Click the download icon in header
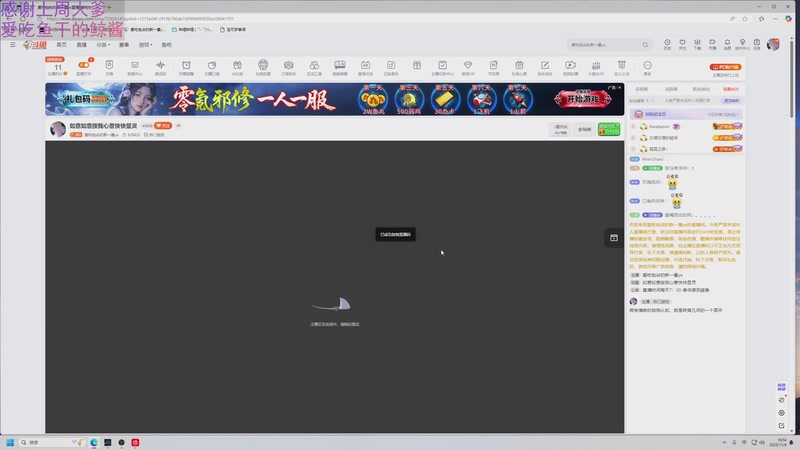800x450 pixels. (x=697, y=42)
